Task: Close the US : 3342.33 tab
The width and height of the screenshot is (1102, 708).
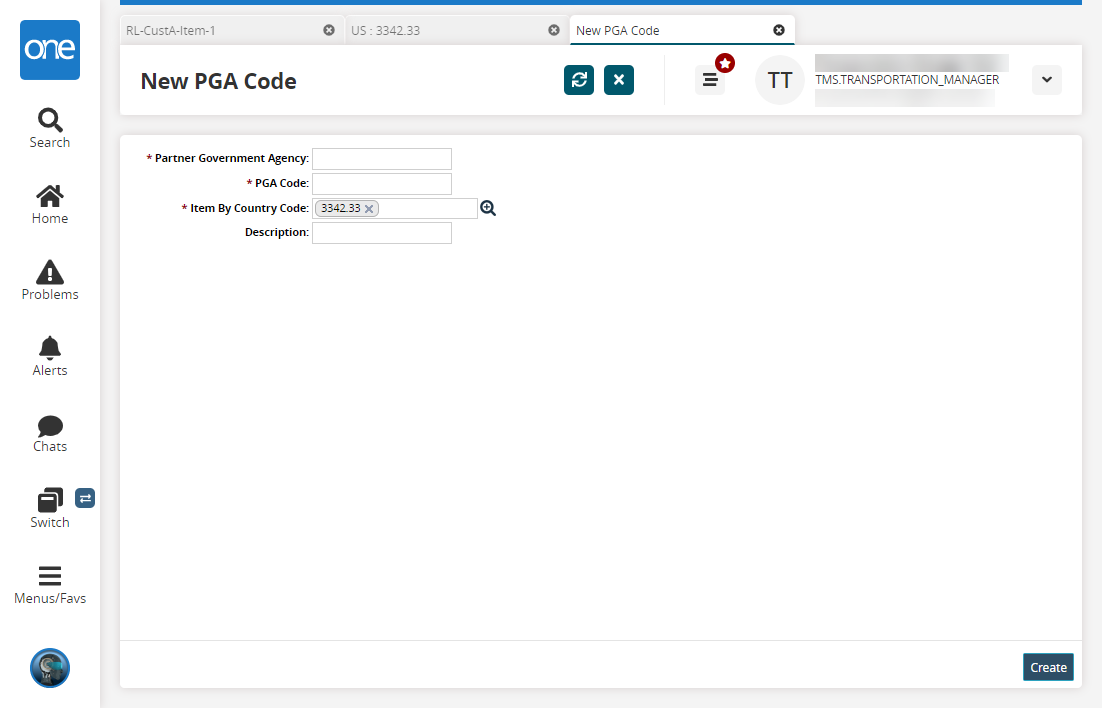Action: click(x=554, y=30)
